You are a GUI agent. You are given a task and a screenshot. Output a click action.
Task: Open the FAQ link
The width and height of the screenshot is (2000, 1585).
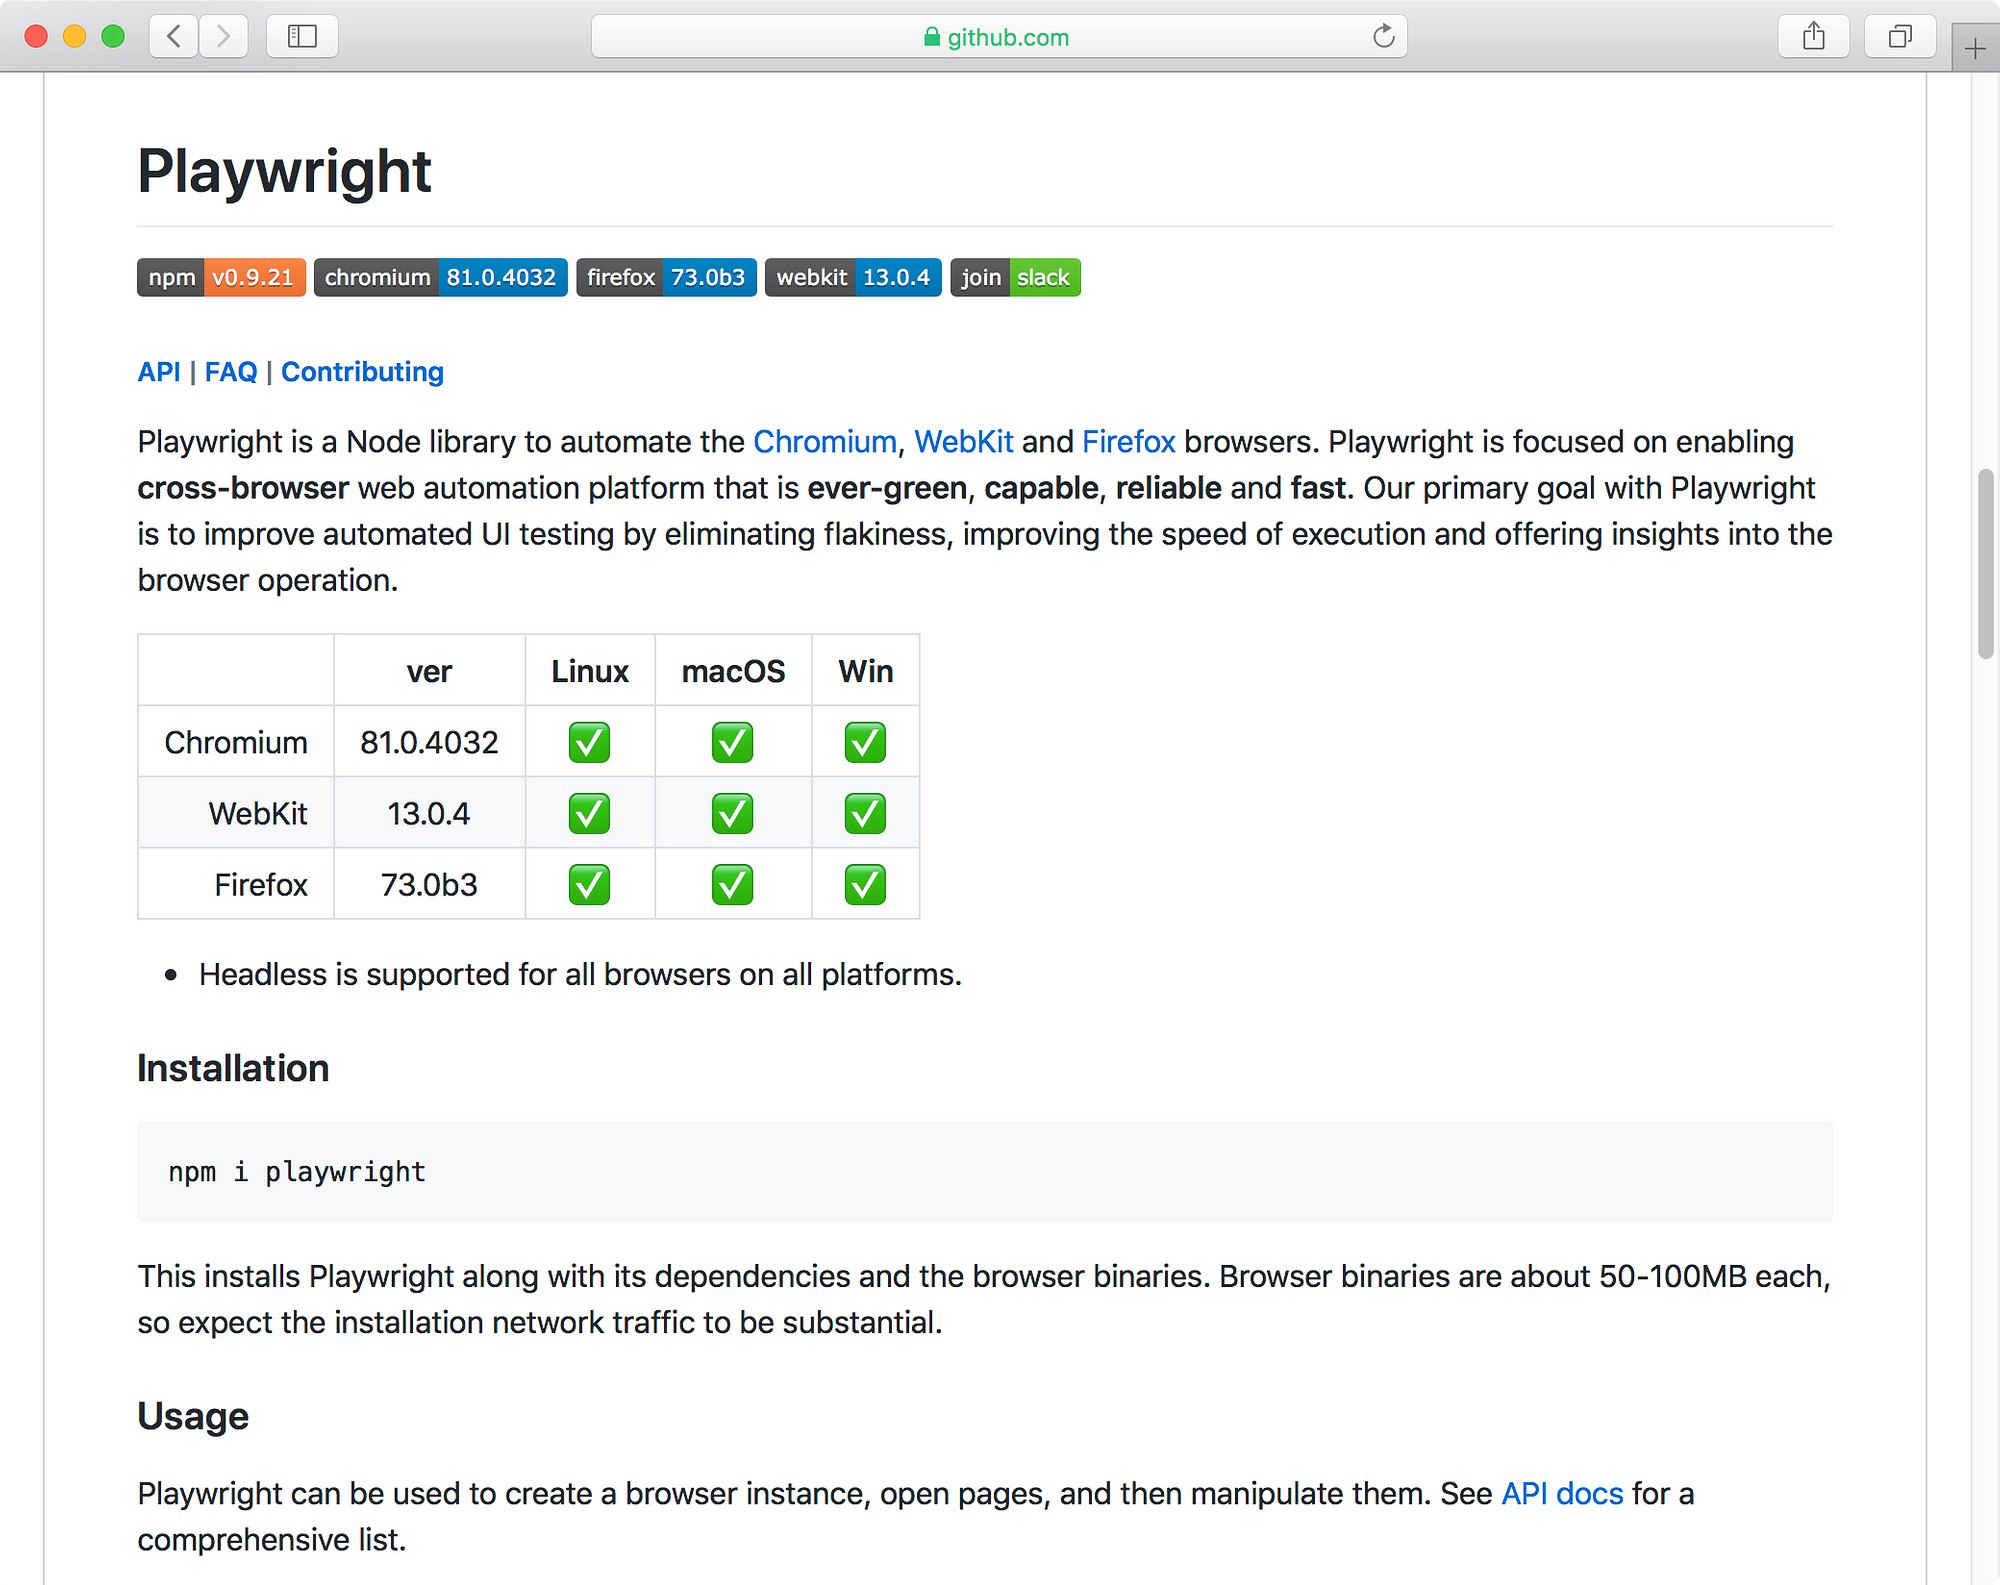[x=231, y=372]
